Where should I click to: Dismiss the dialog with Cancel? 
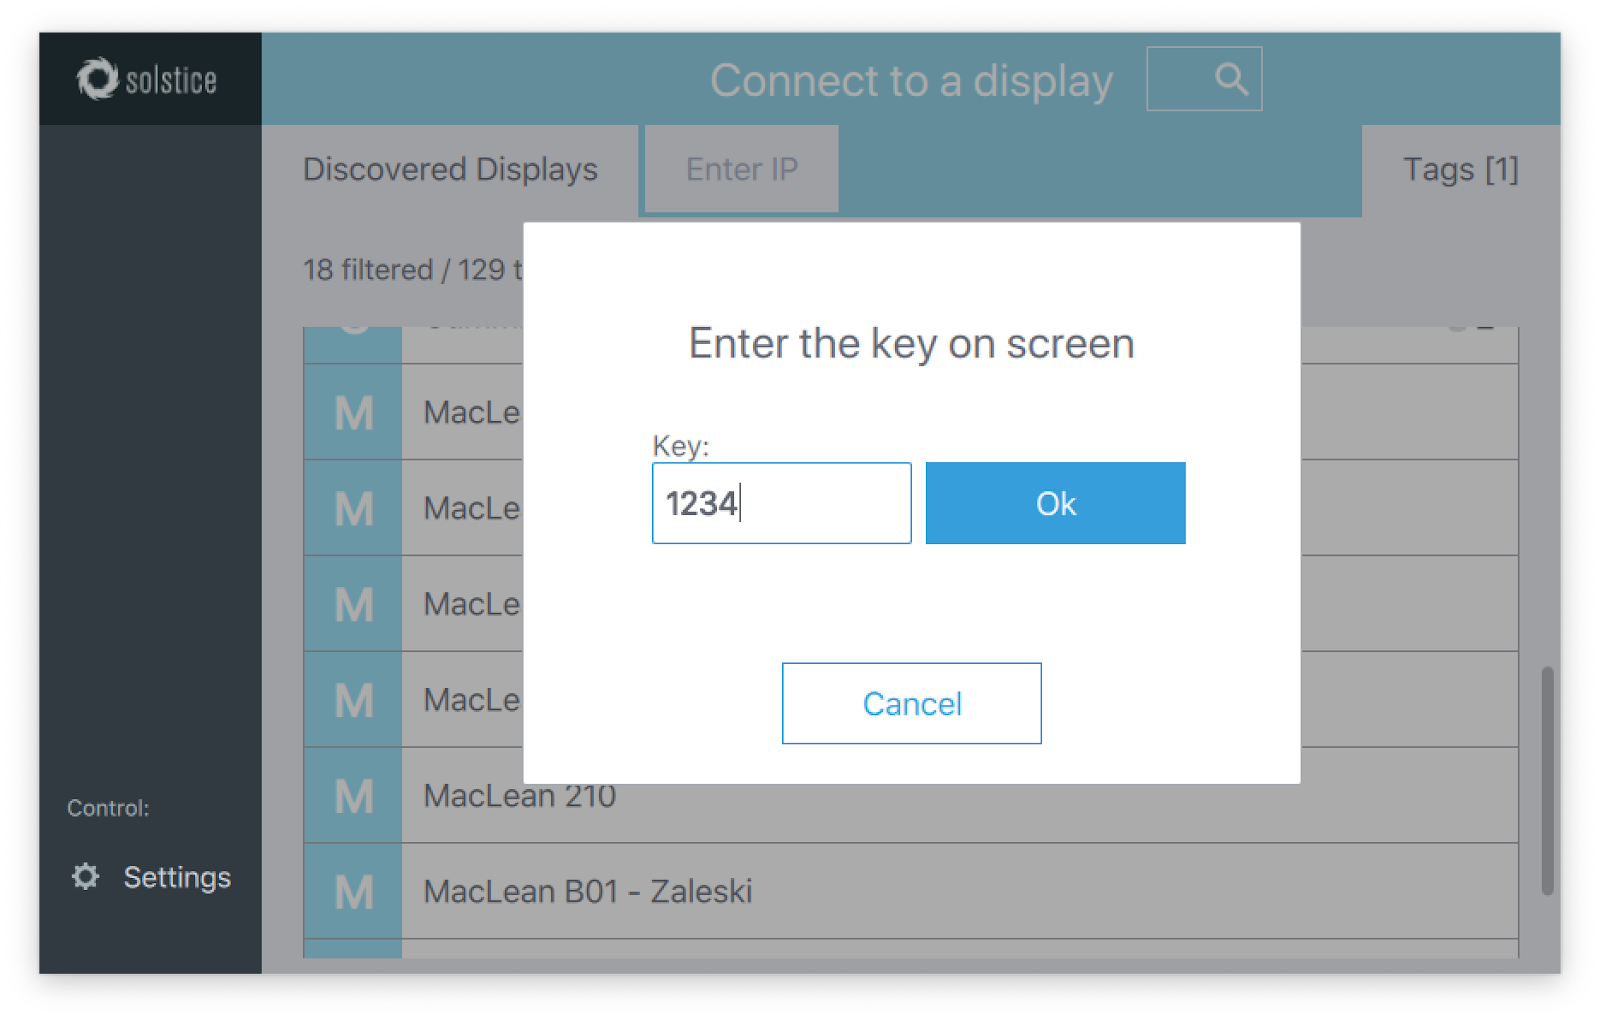(911, 703)
